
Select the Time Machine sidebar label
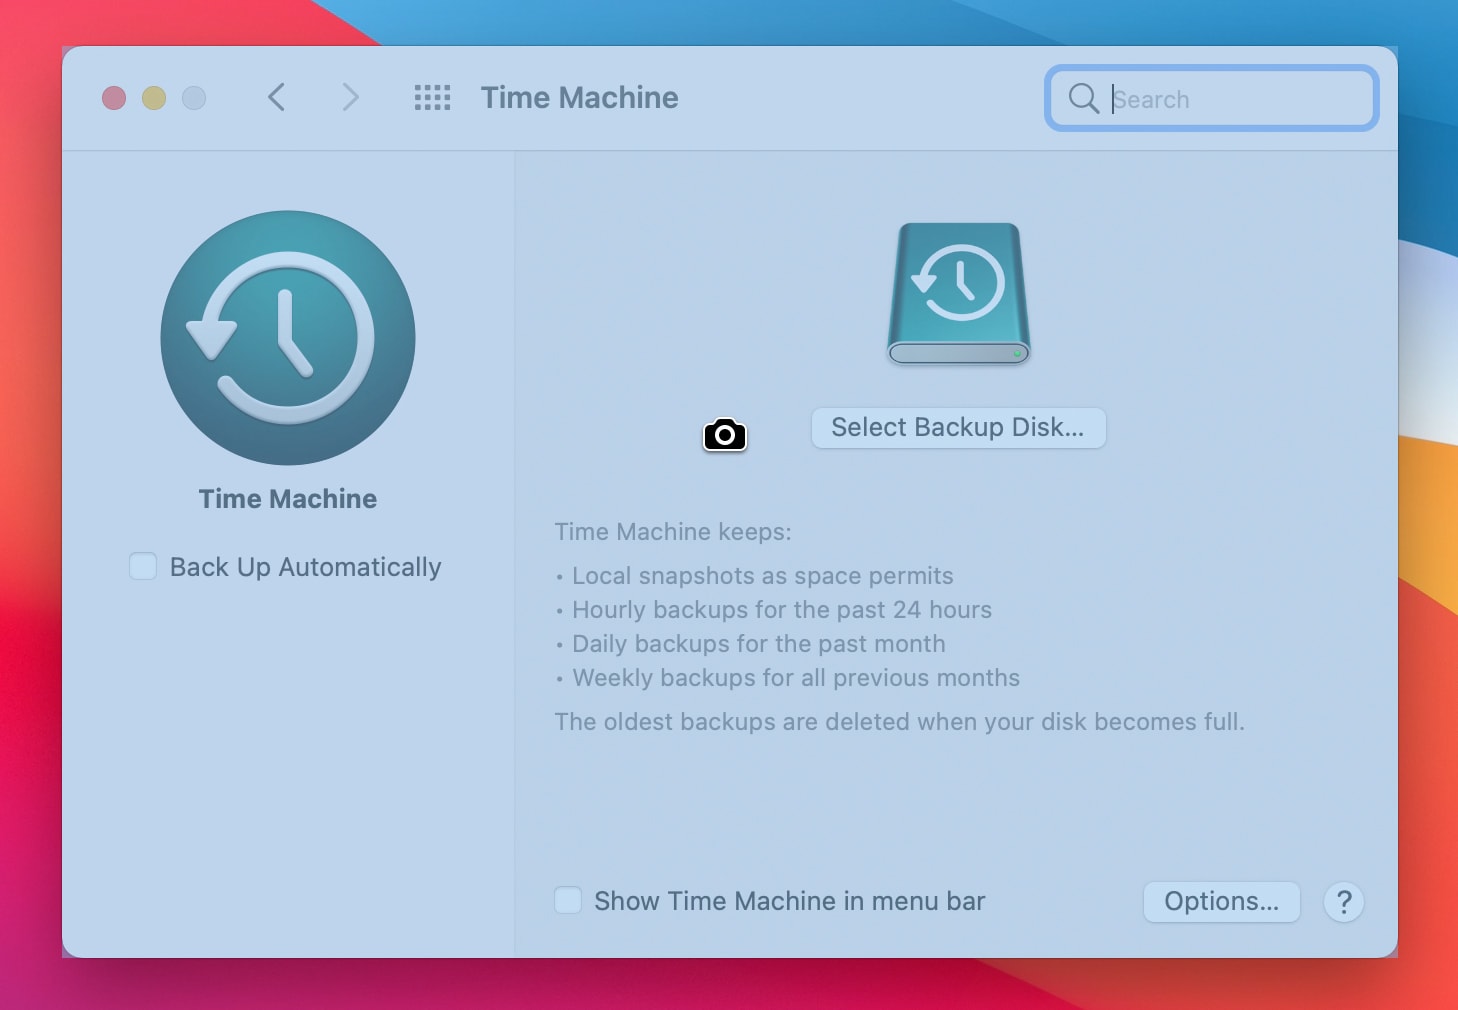point(287,498)
